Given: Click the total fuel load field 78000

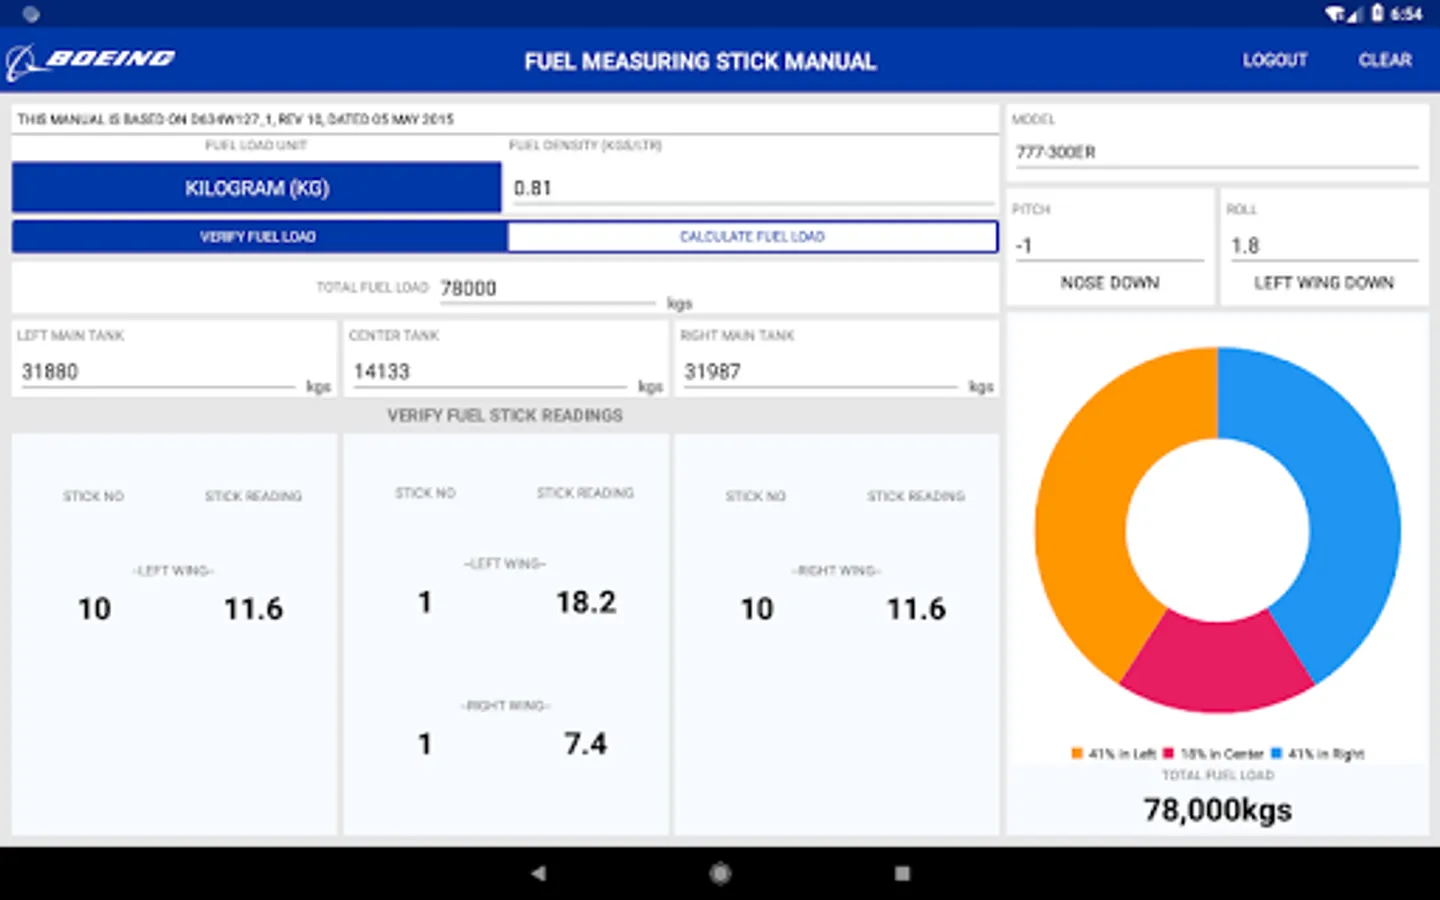Looking at the screenshot, I should 548,288.
